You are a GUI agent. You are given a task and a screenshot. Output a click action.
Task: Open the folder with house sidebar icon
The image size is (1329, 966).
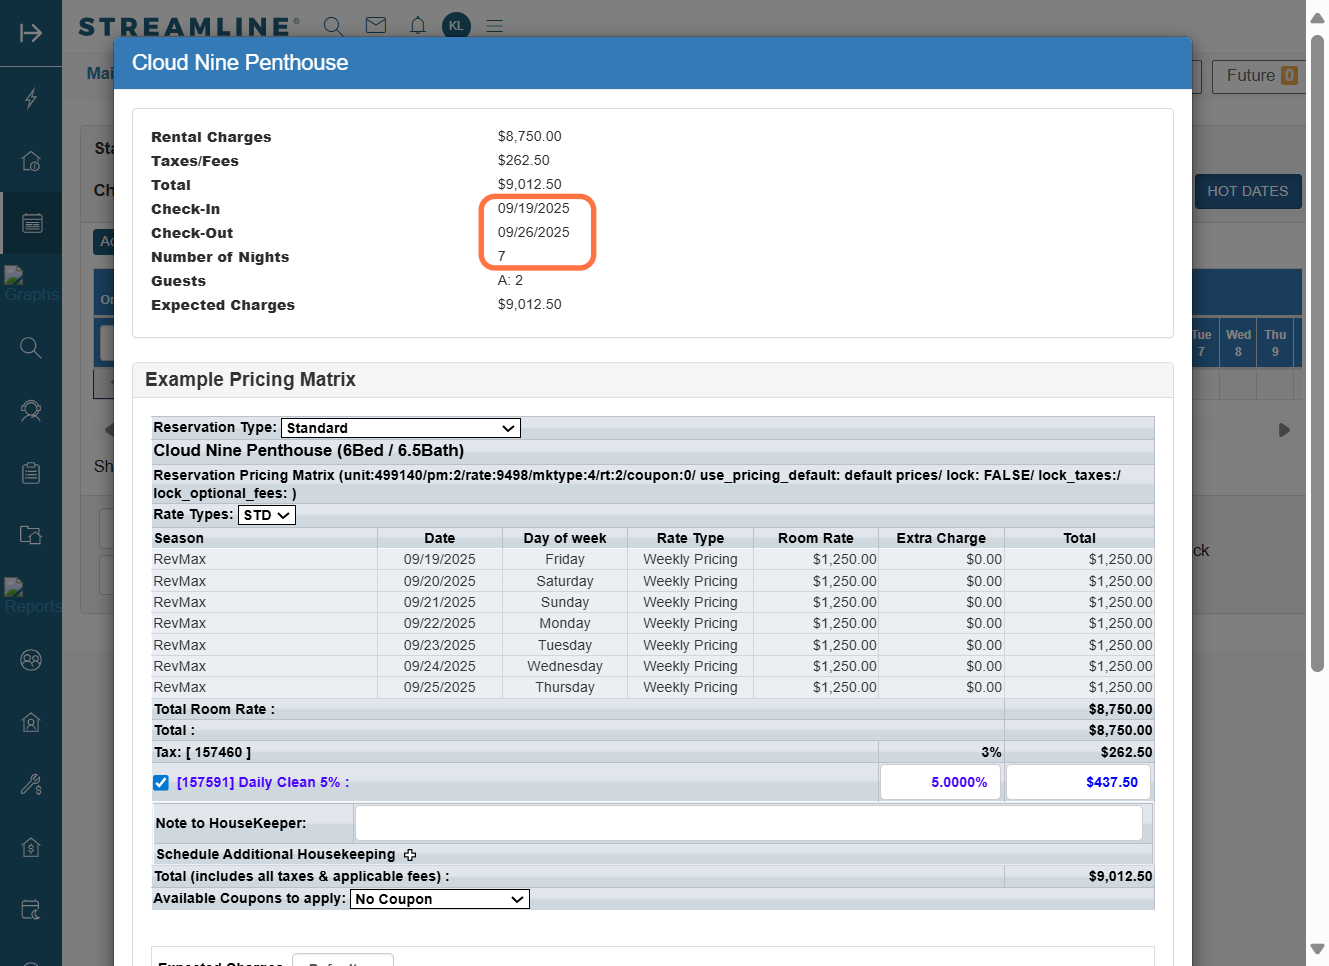coord(31,535)
